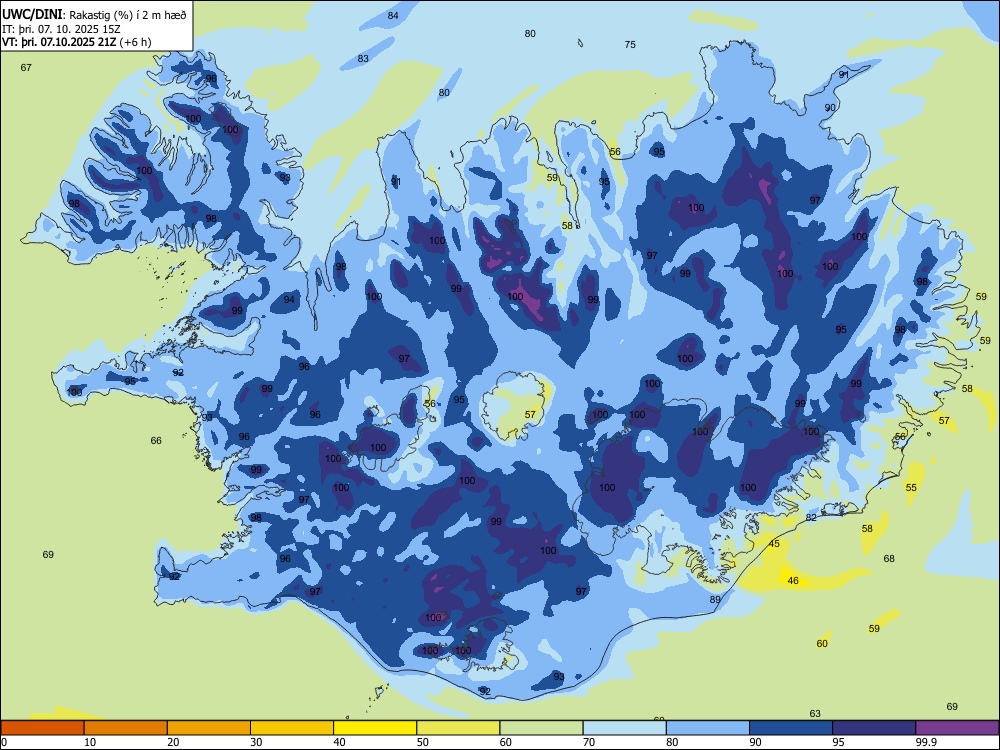
Task: Click the legend tick label 40
Action: [339, 742]
